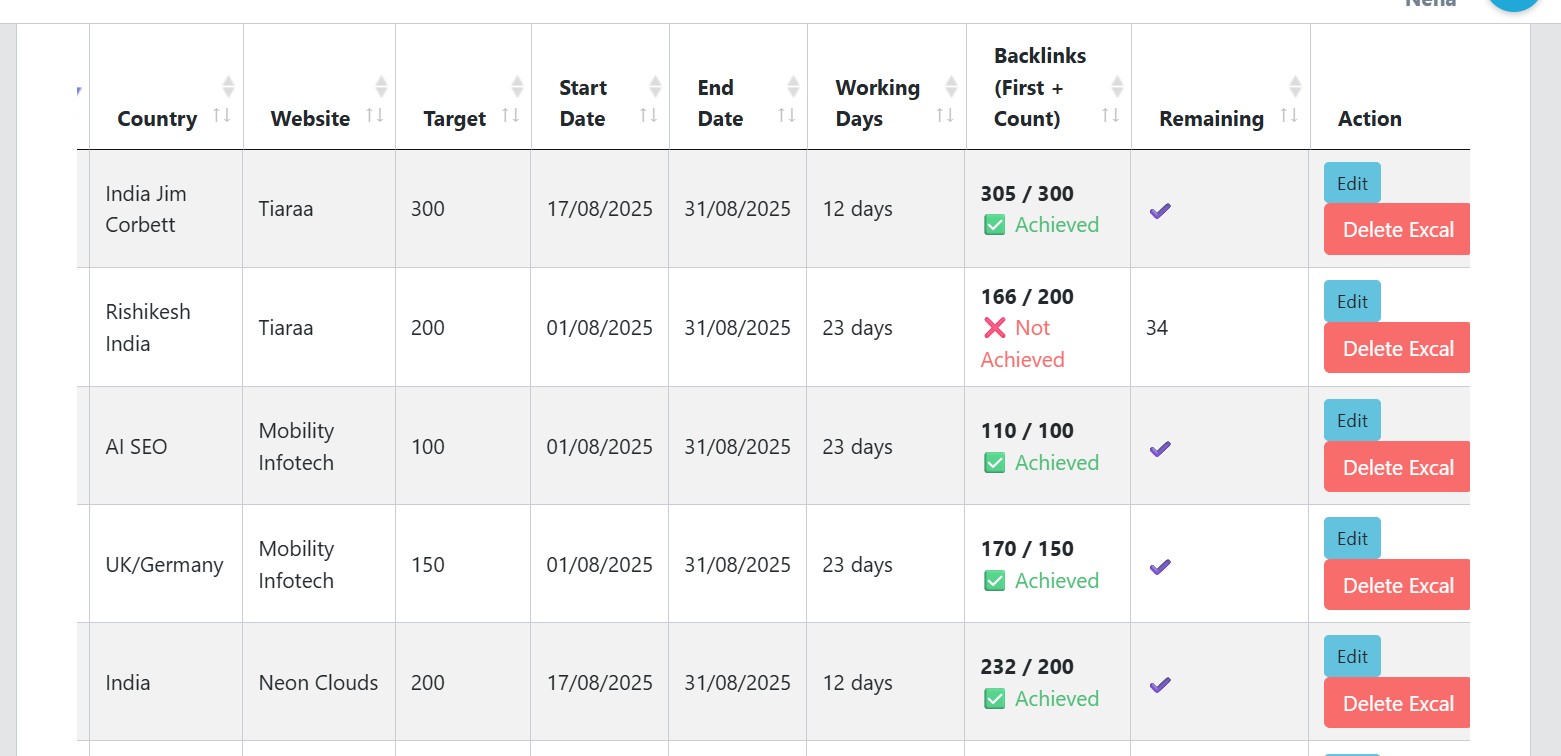Sort by Remaining column arrows
1561x756 pixels.
1289,116
